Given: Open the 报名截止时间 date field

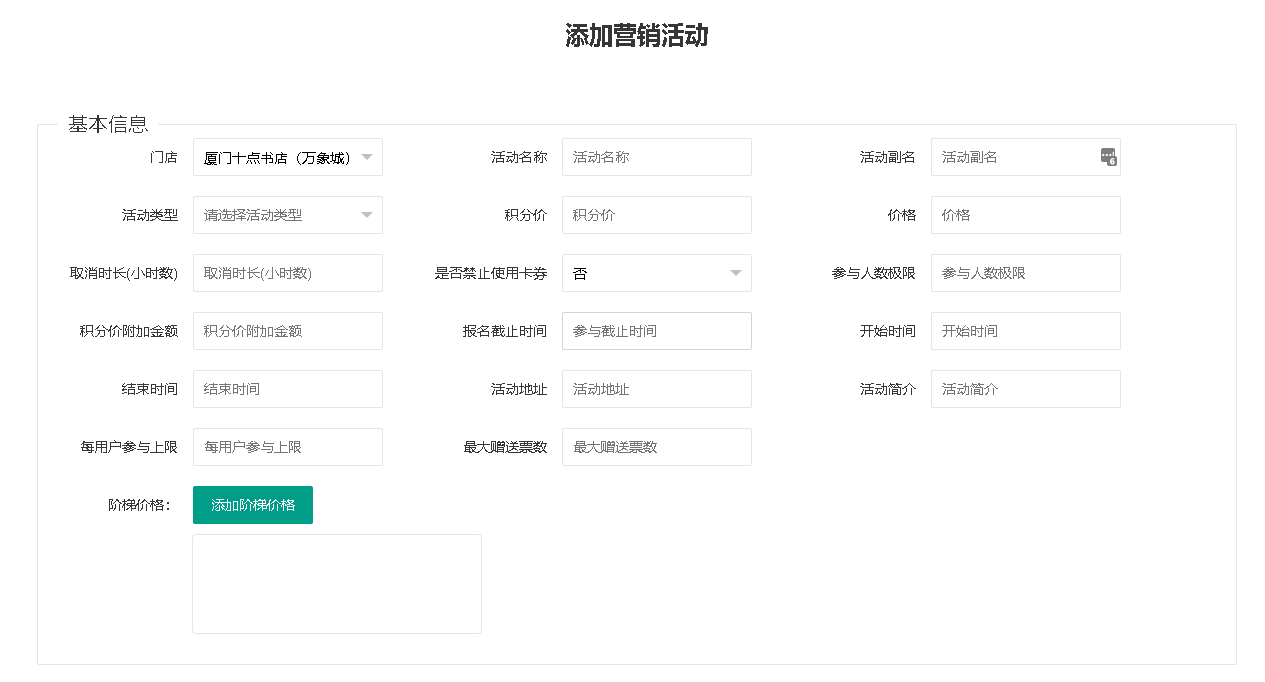Looking at the screenshot, I should [x=656, y=331].
